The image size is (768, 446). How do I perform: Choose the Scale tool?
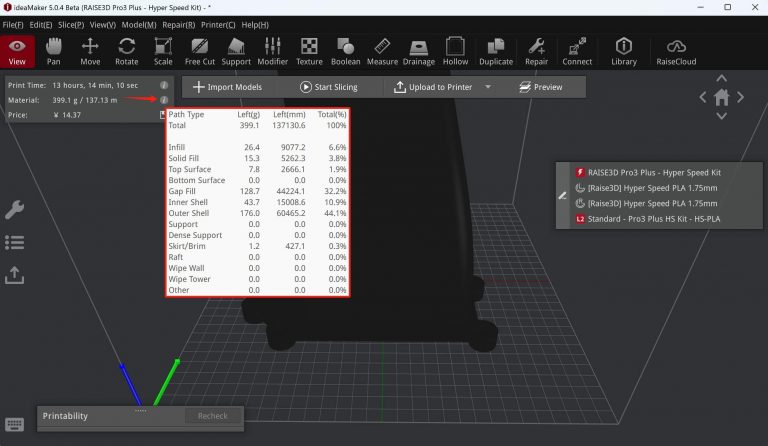tap(163, 52)
